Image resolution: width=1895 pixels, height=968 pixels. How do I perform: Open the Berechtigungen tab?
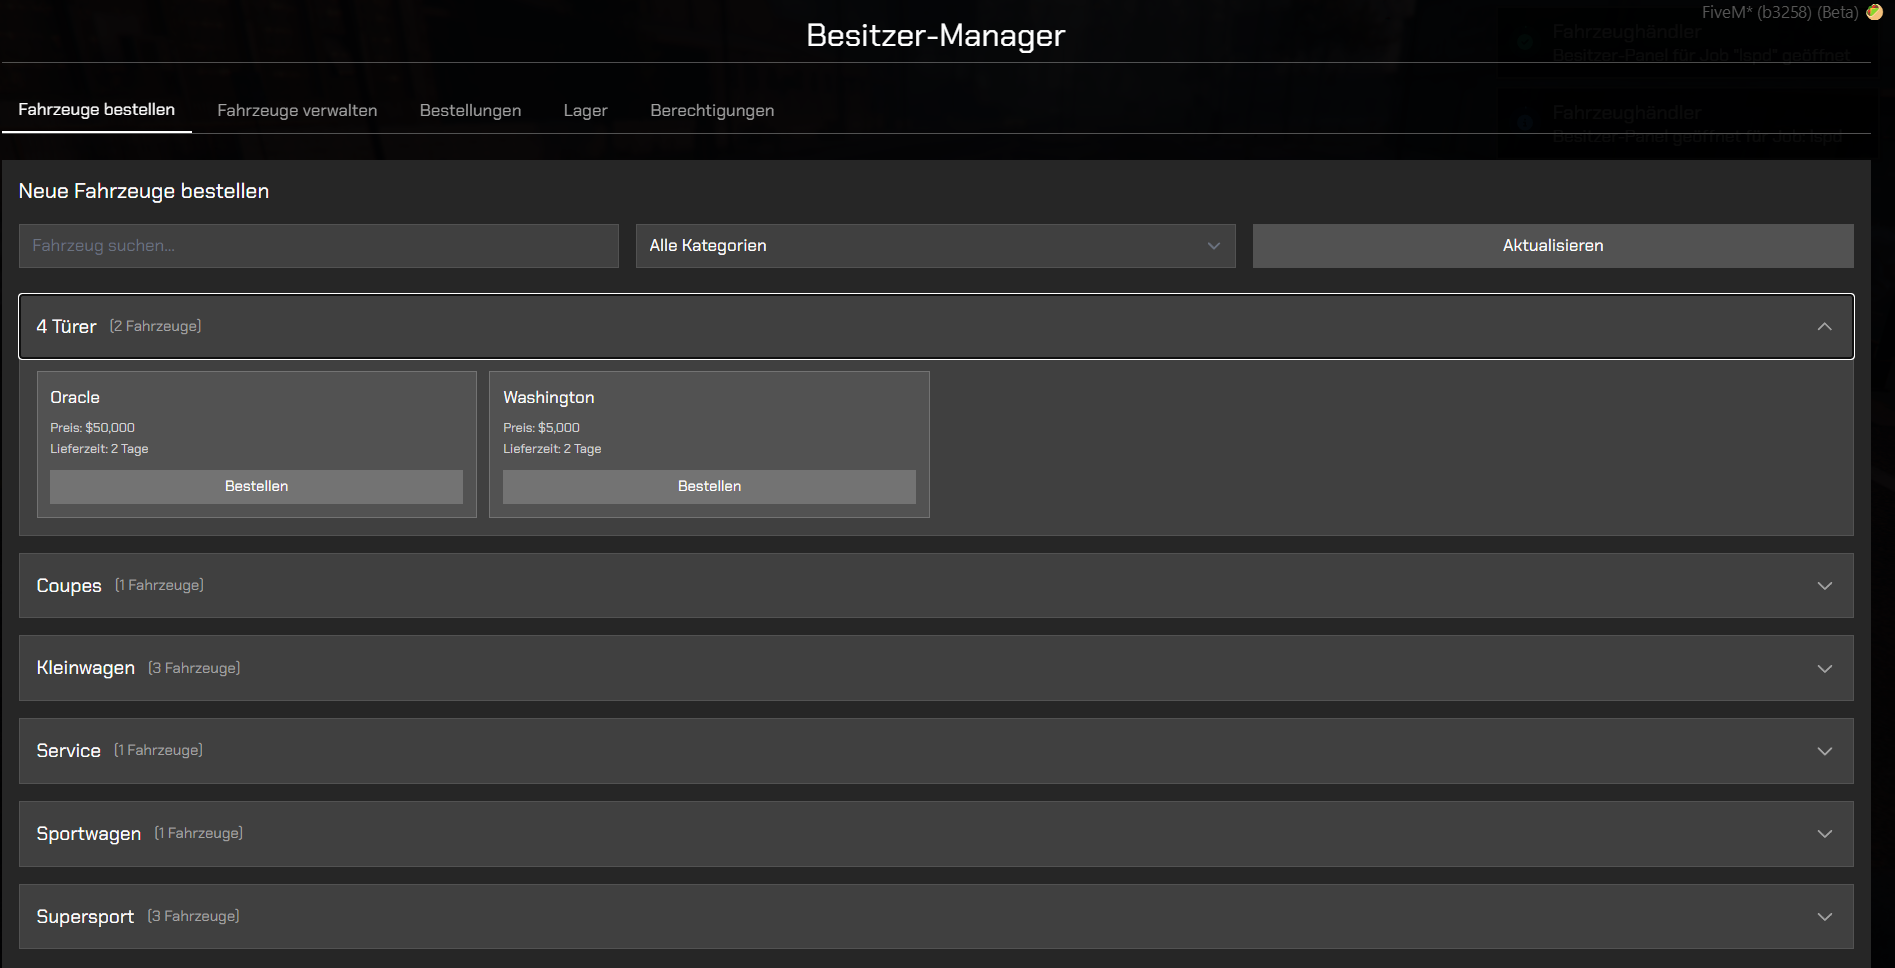(712, 111)
